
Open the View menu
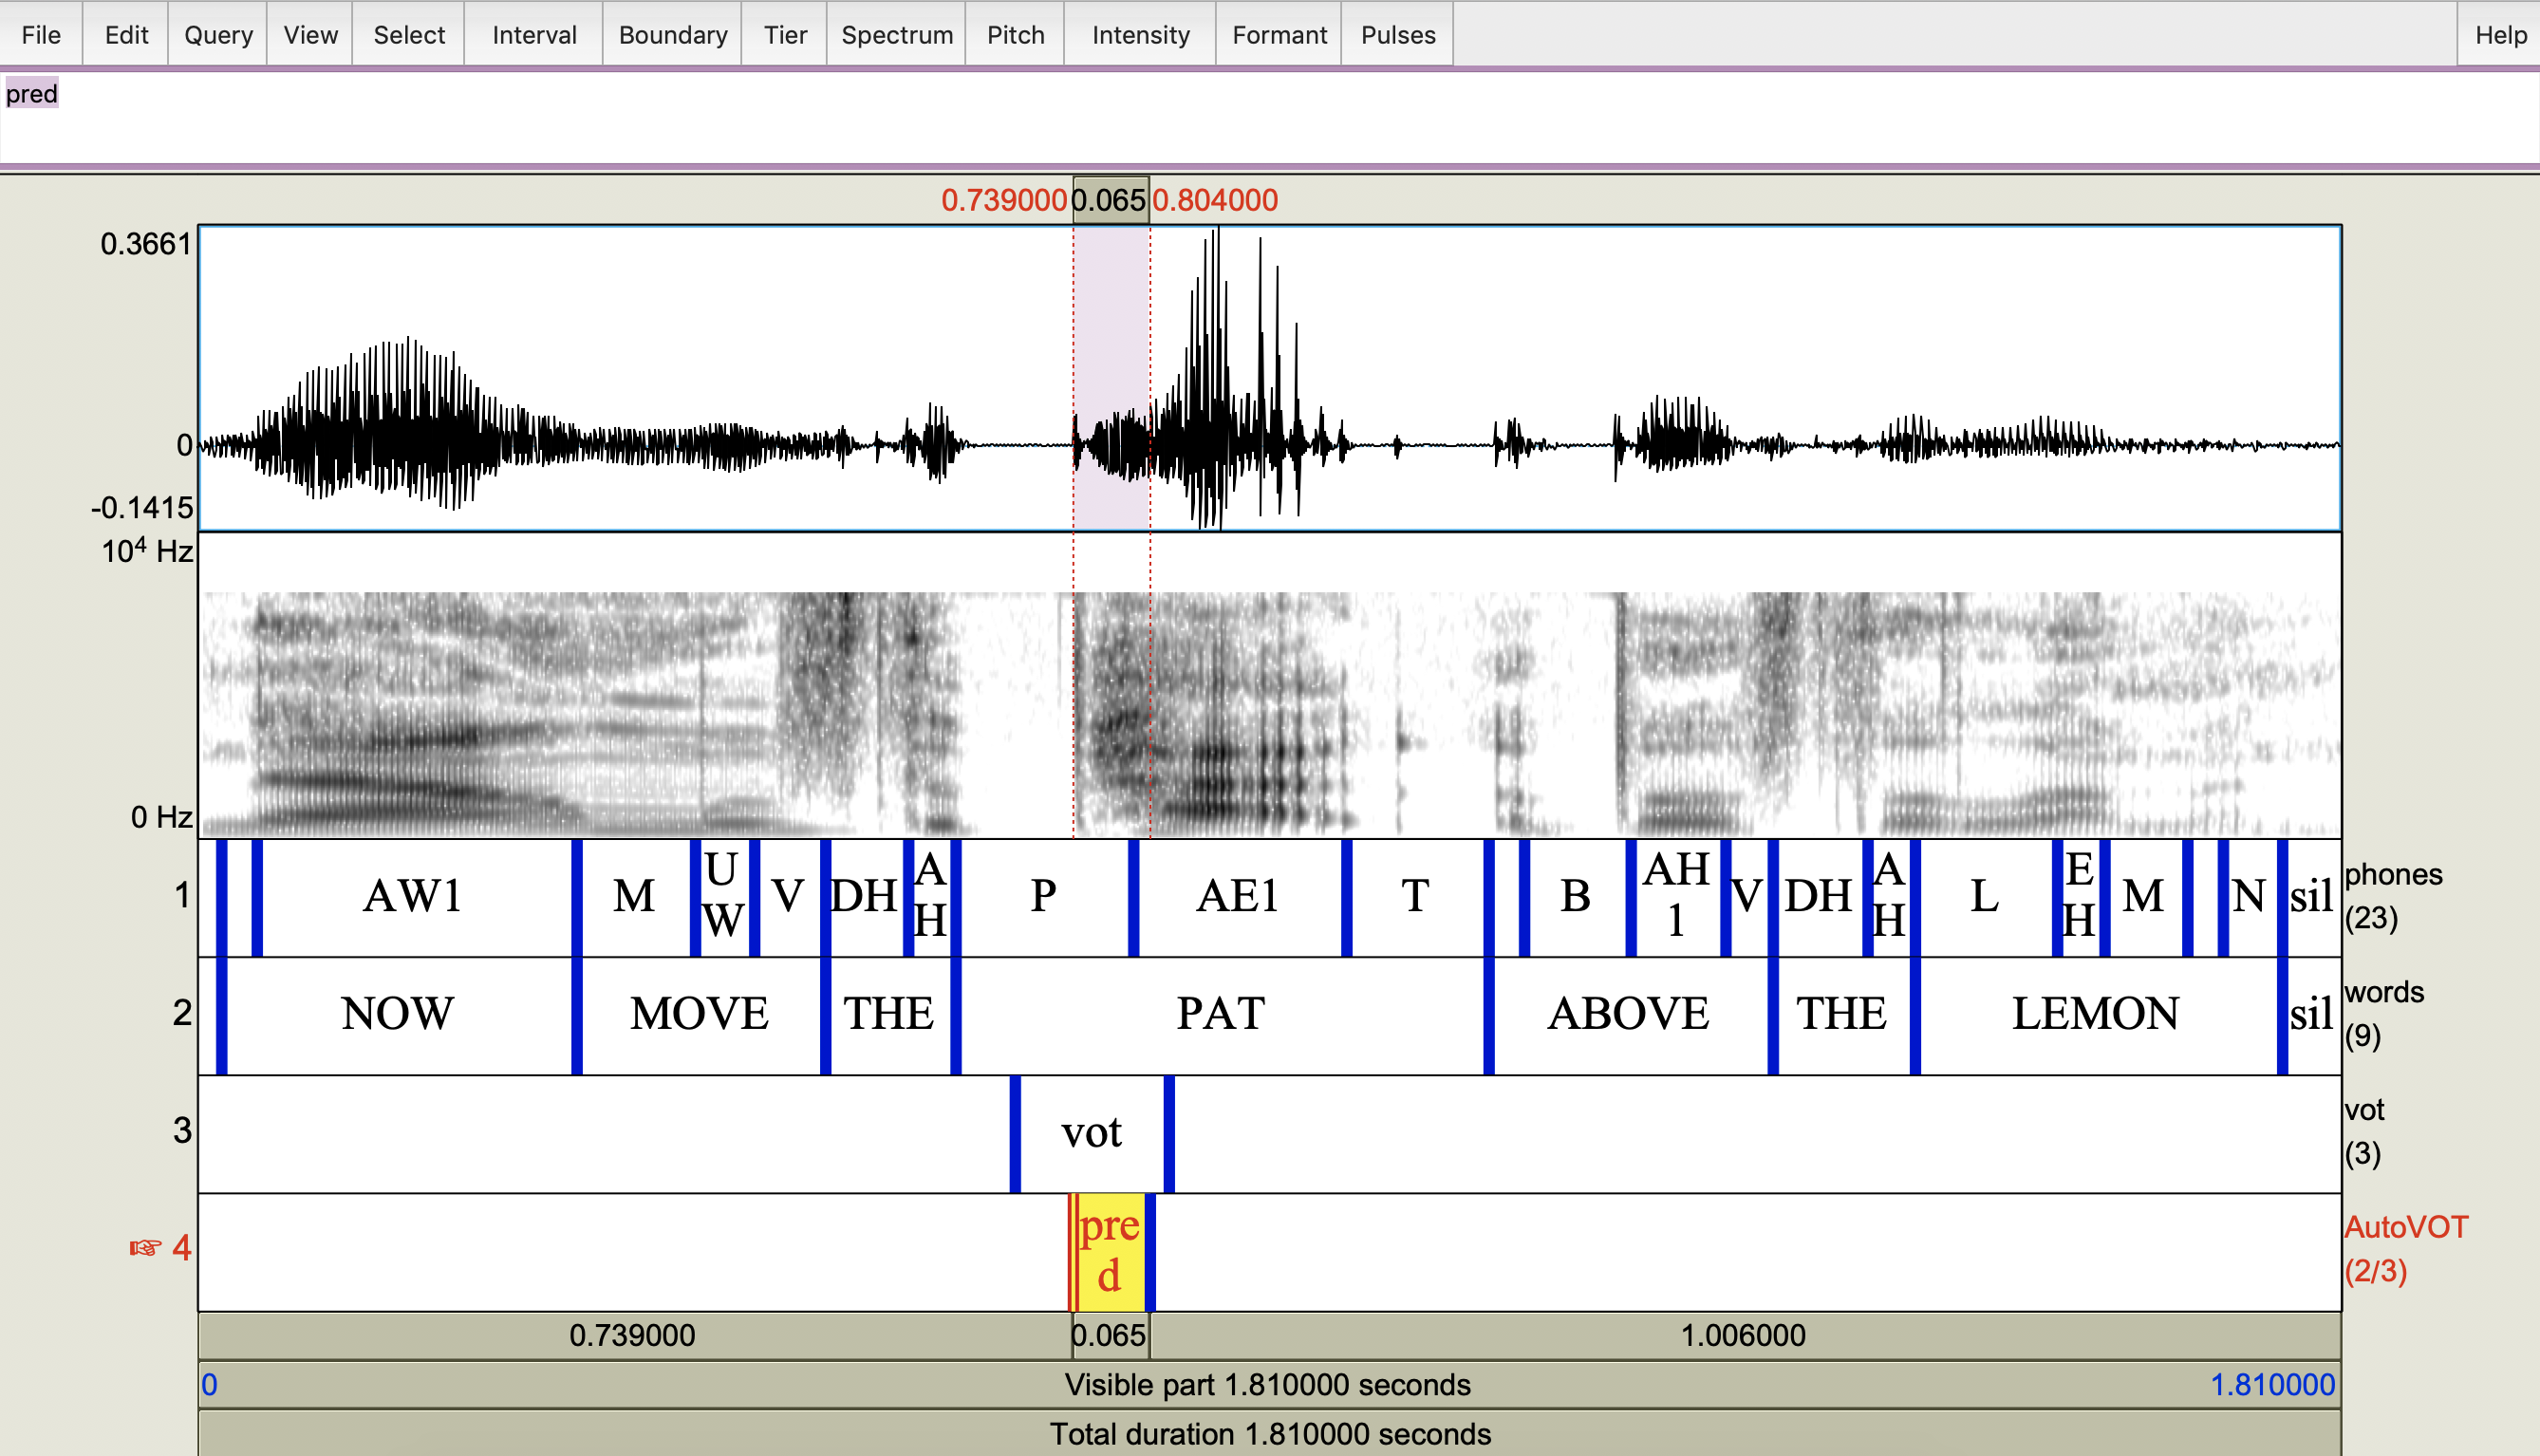(310, 35)
